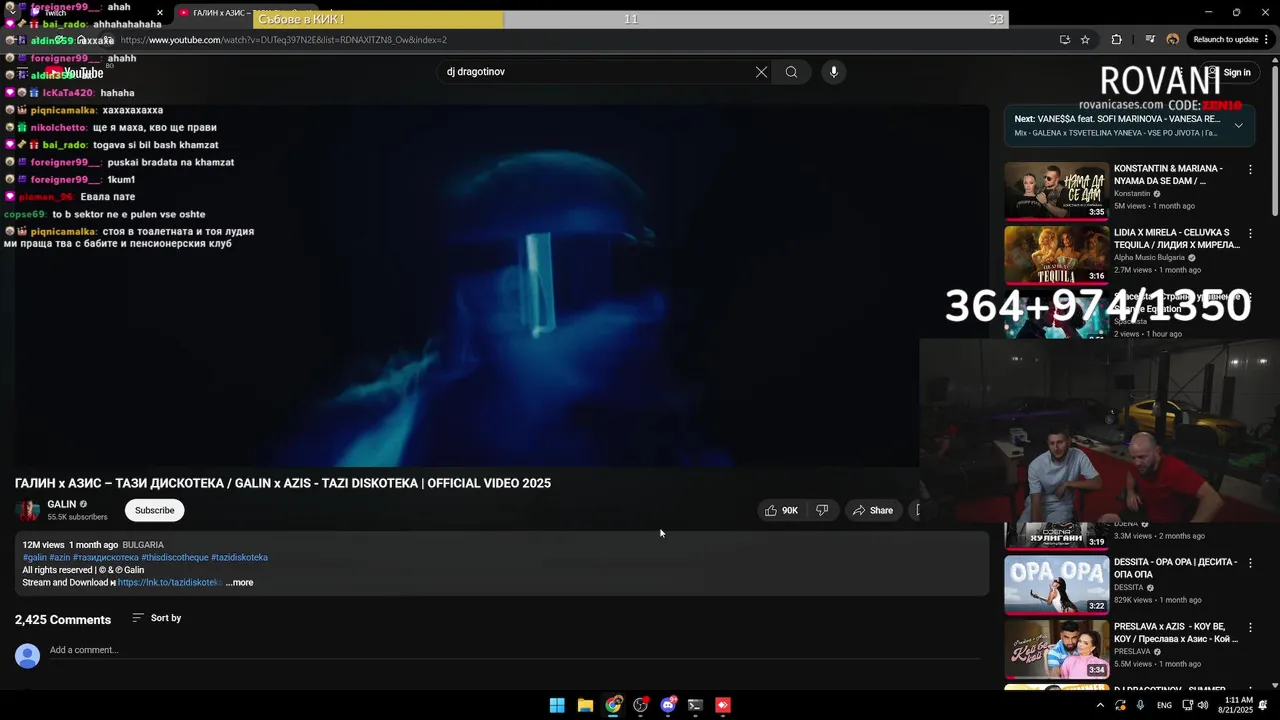The height and width of the screenshot is (720, 1280).
Task: Click the taskbar microphone tray icon
Action: coord(1140,705)
